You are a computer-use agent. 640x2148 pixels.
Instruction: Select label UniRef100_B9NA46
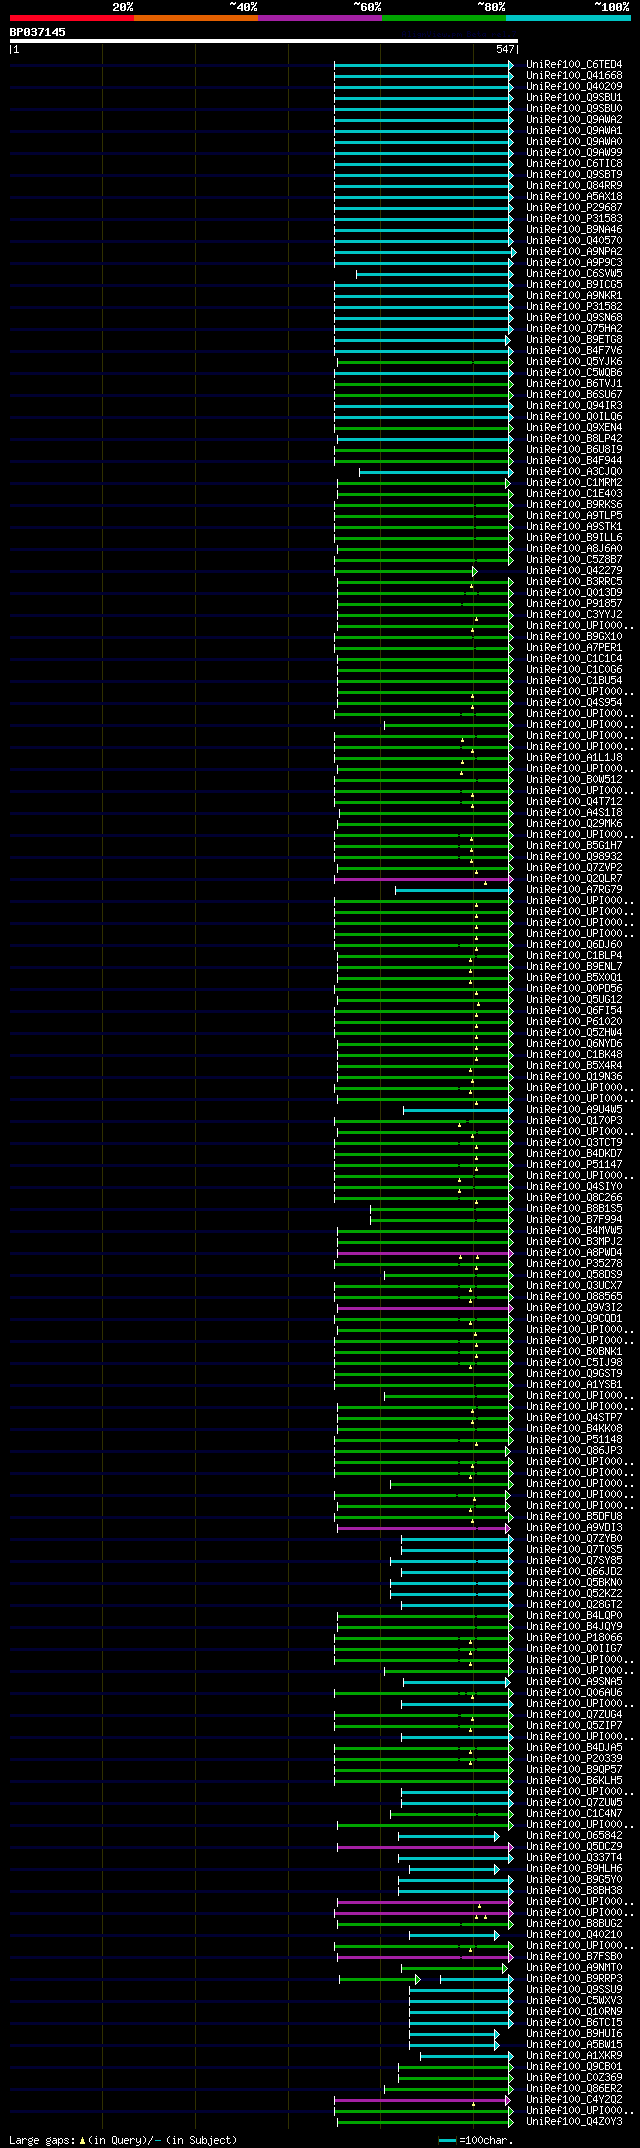[574, 229]
